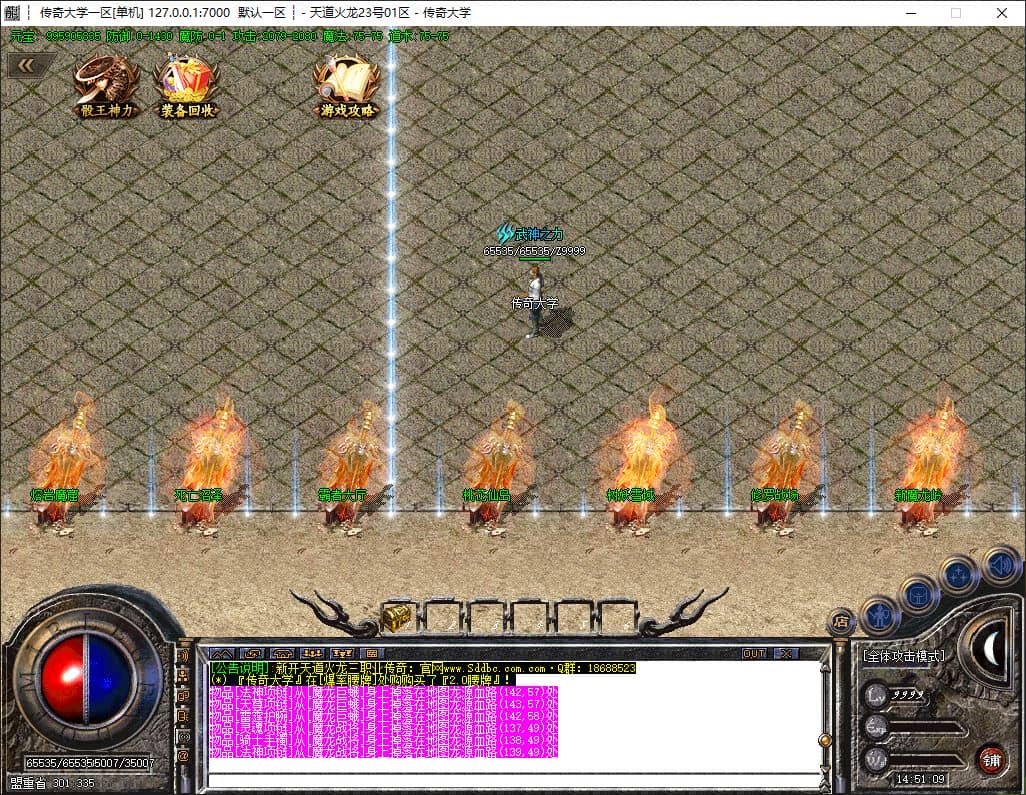Screen dimensions: 1026x795
Task: Click sixth chat toolbar list icon
Action: click(372, 653)
